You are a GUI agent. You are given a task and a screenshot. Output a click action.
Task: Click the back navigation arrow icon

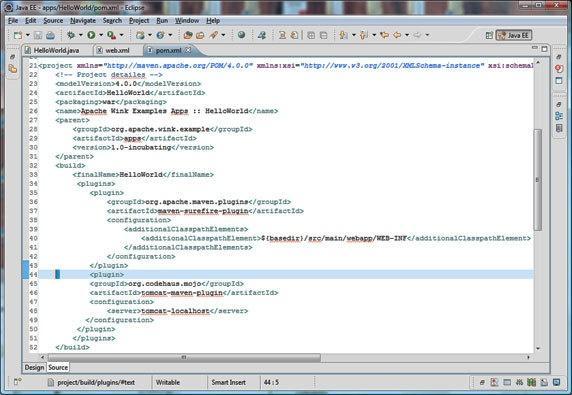coord(397,35)
